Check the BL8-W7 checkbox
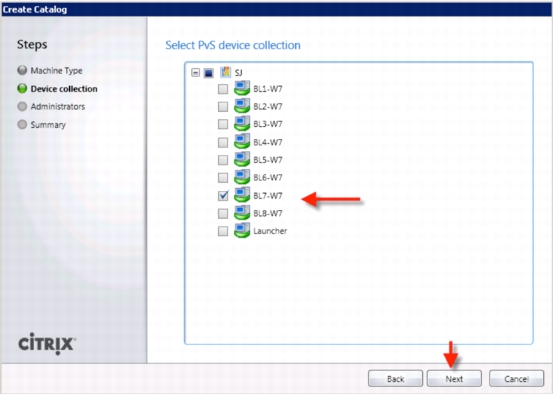 [x=223, y=213]
